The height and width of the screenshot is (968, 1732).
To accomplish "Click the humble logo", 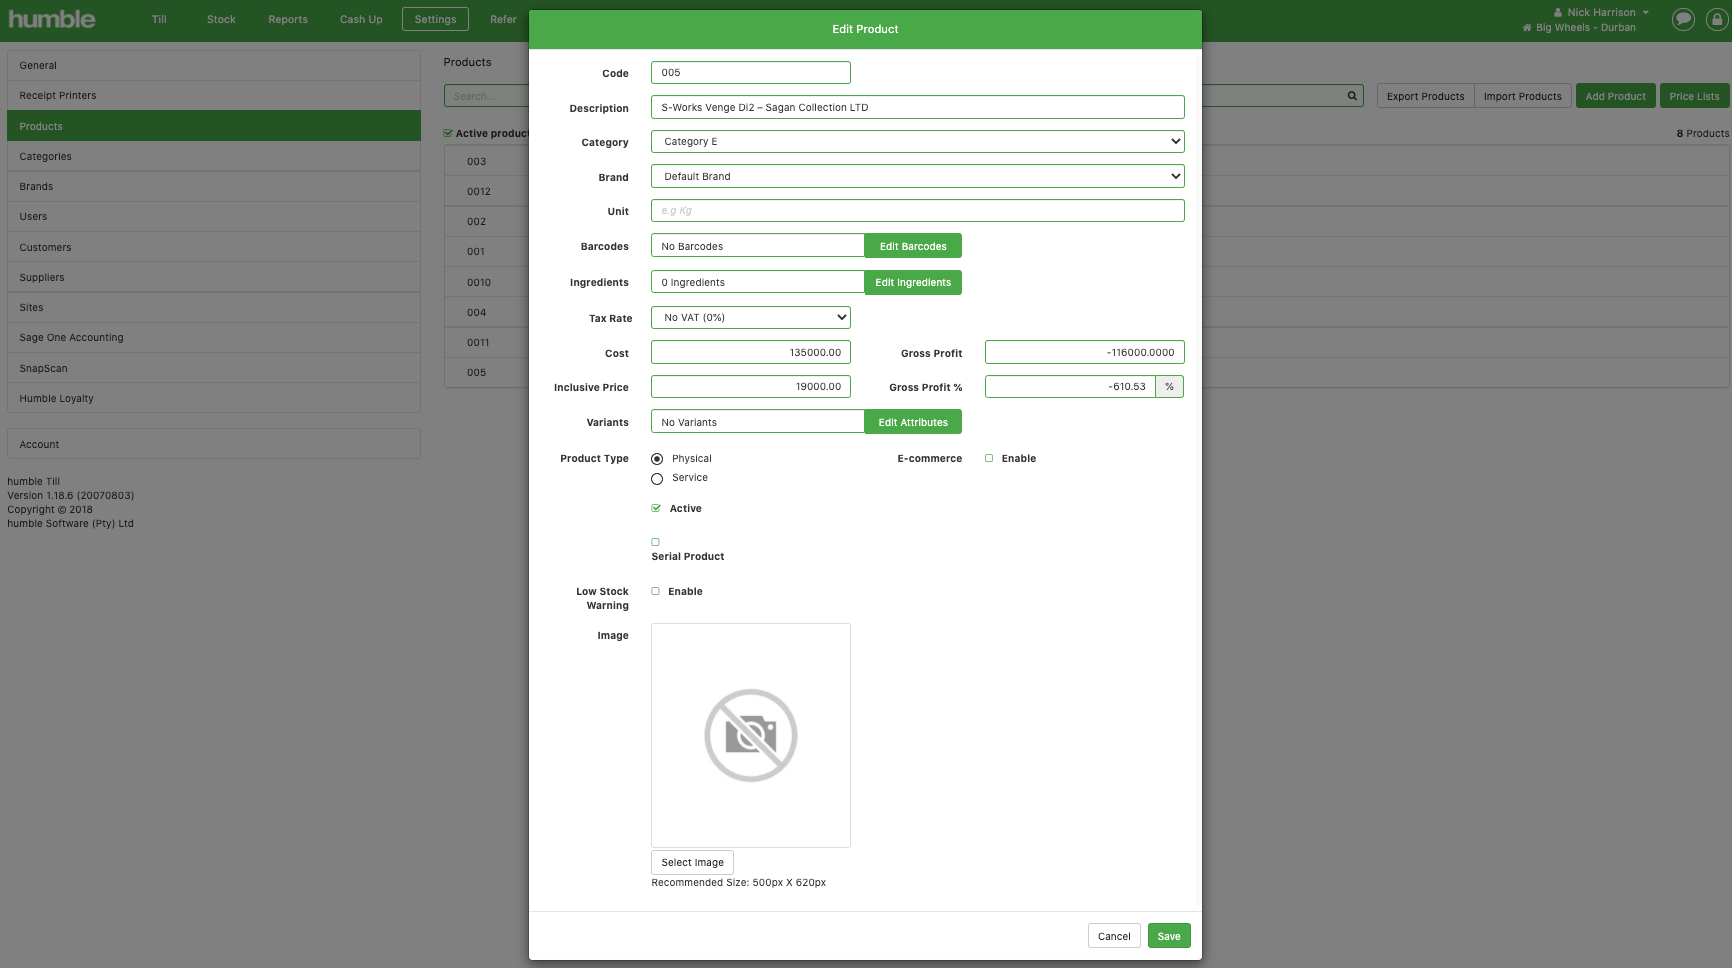I will click(x=52, y=19).
